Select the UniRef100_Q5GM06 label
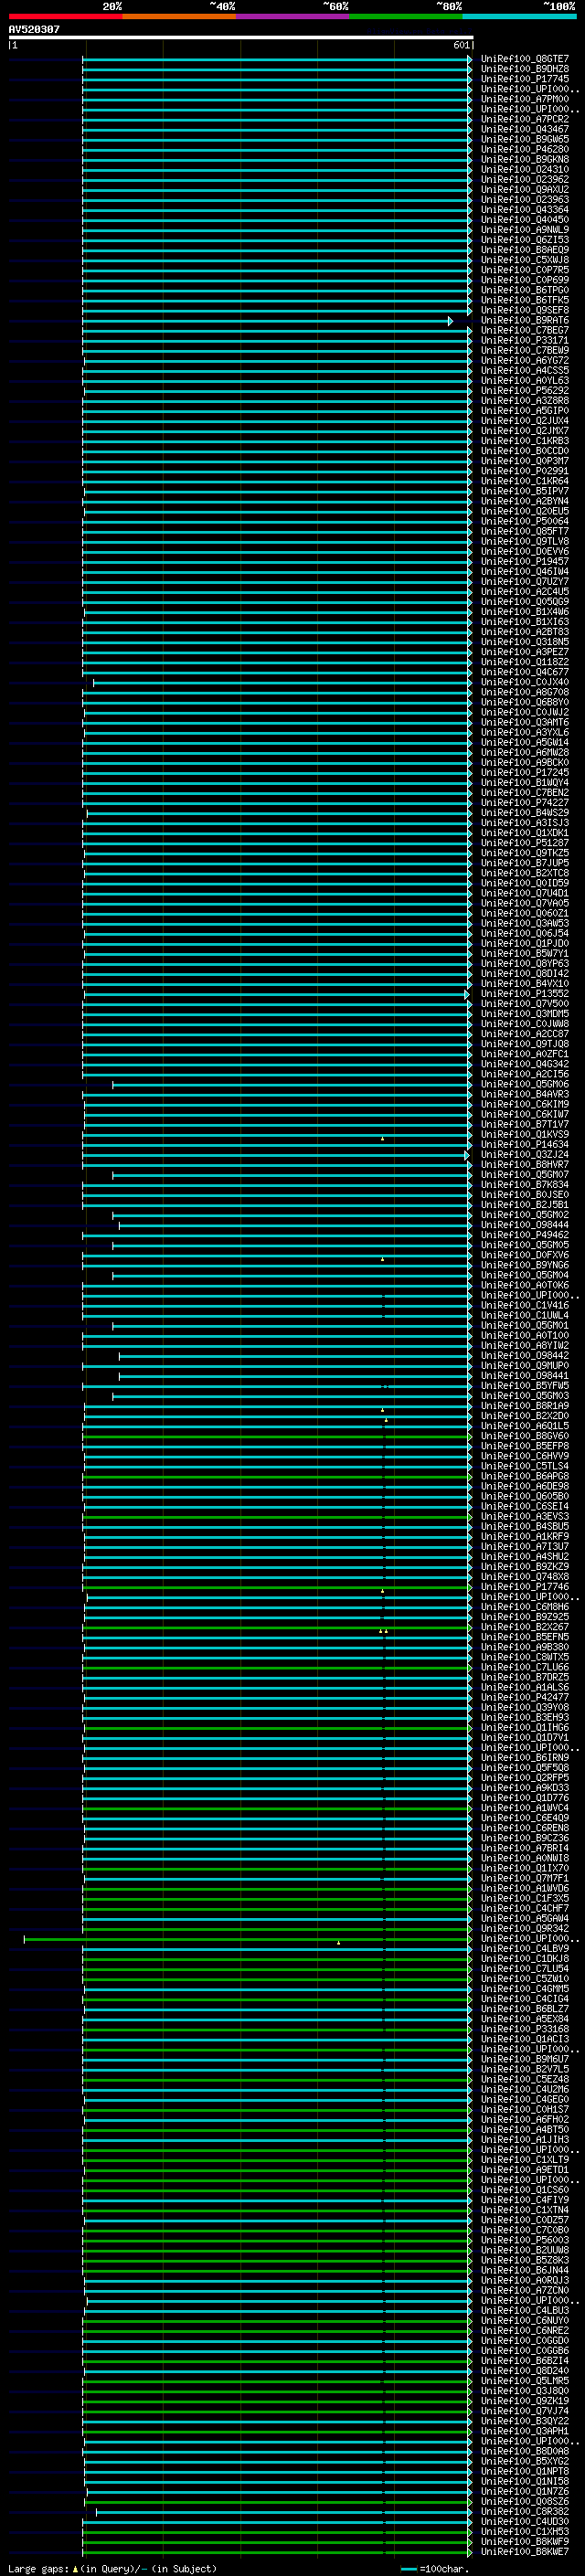Screen dimensions: 585x2576 click(525, 1084)
